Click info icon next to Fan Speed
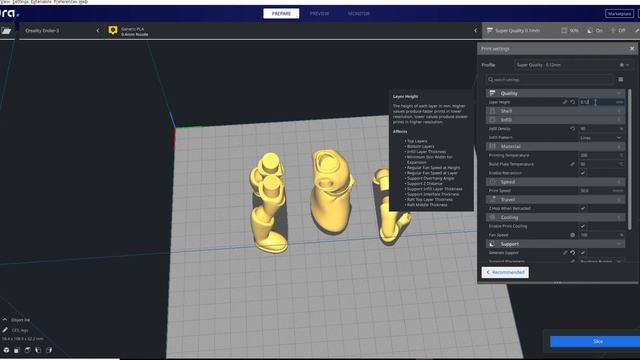This screenshot has height=360, width=640. click(x=573, y=235)
